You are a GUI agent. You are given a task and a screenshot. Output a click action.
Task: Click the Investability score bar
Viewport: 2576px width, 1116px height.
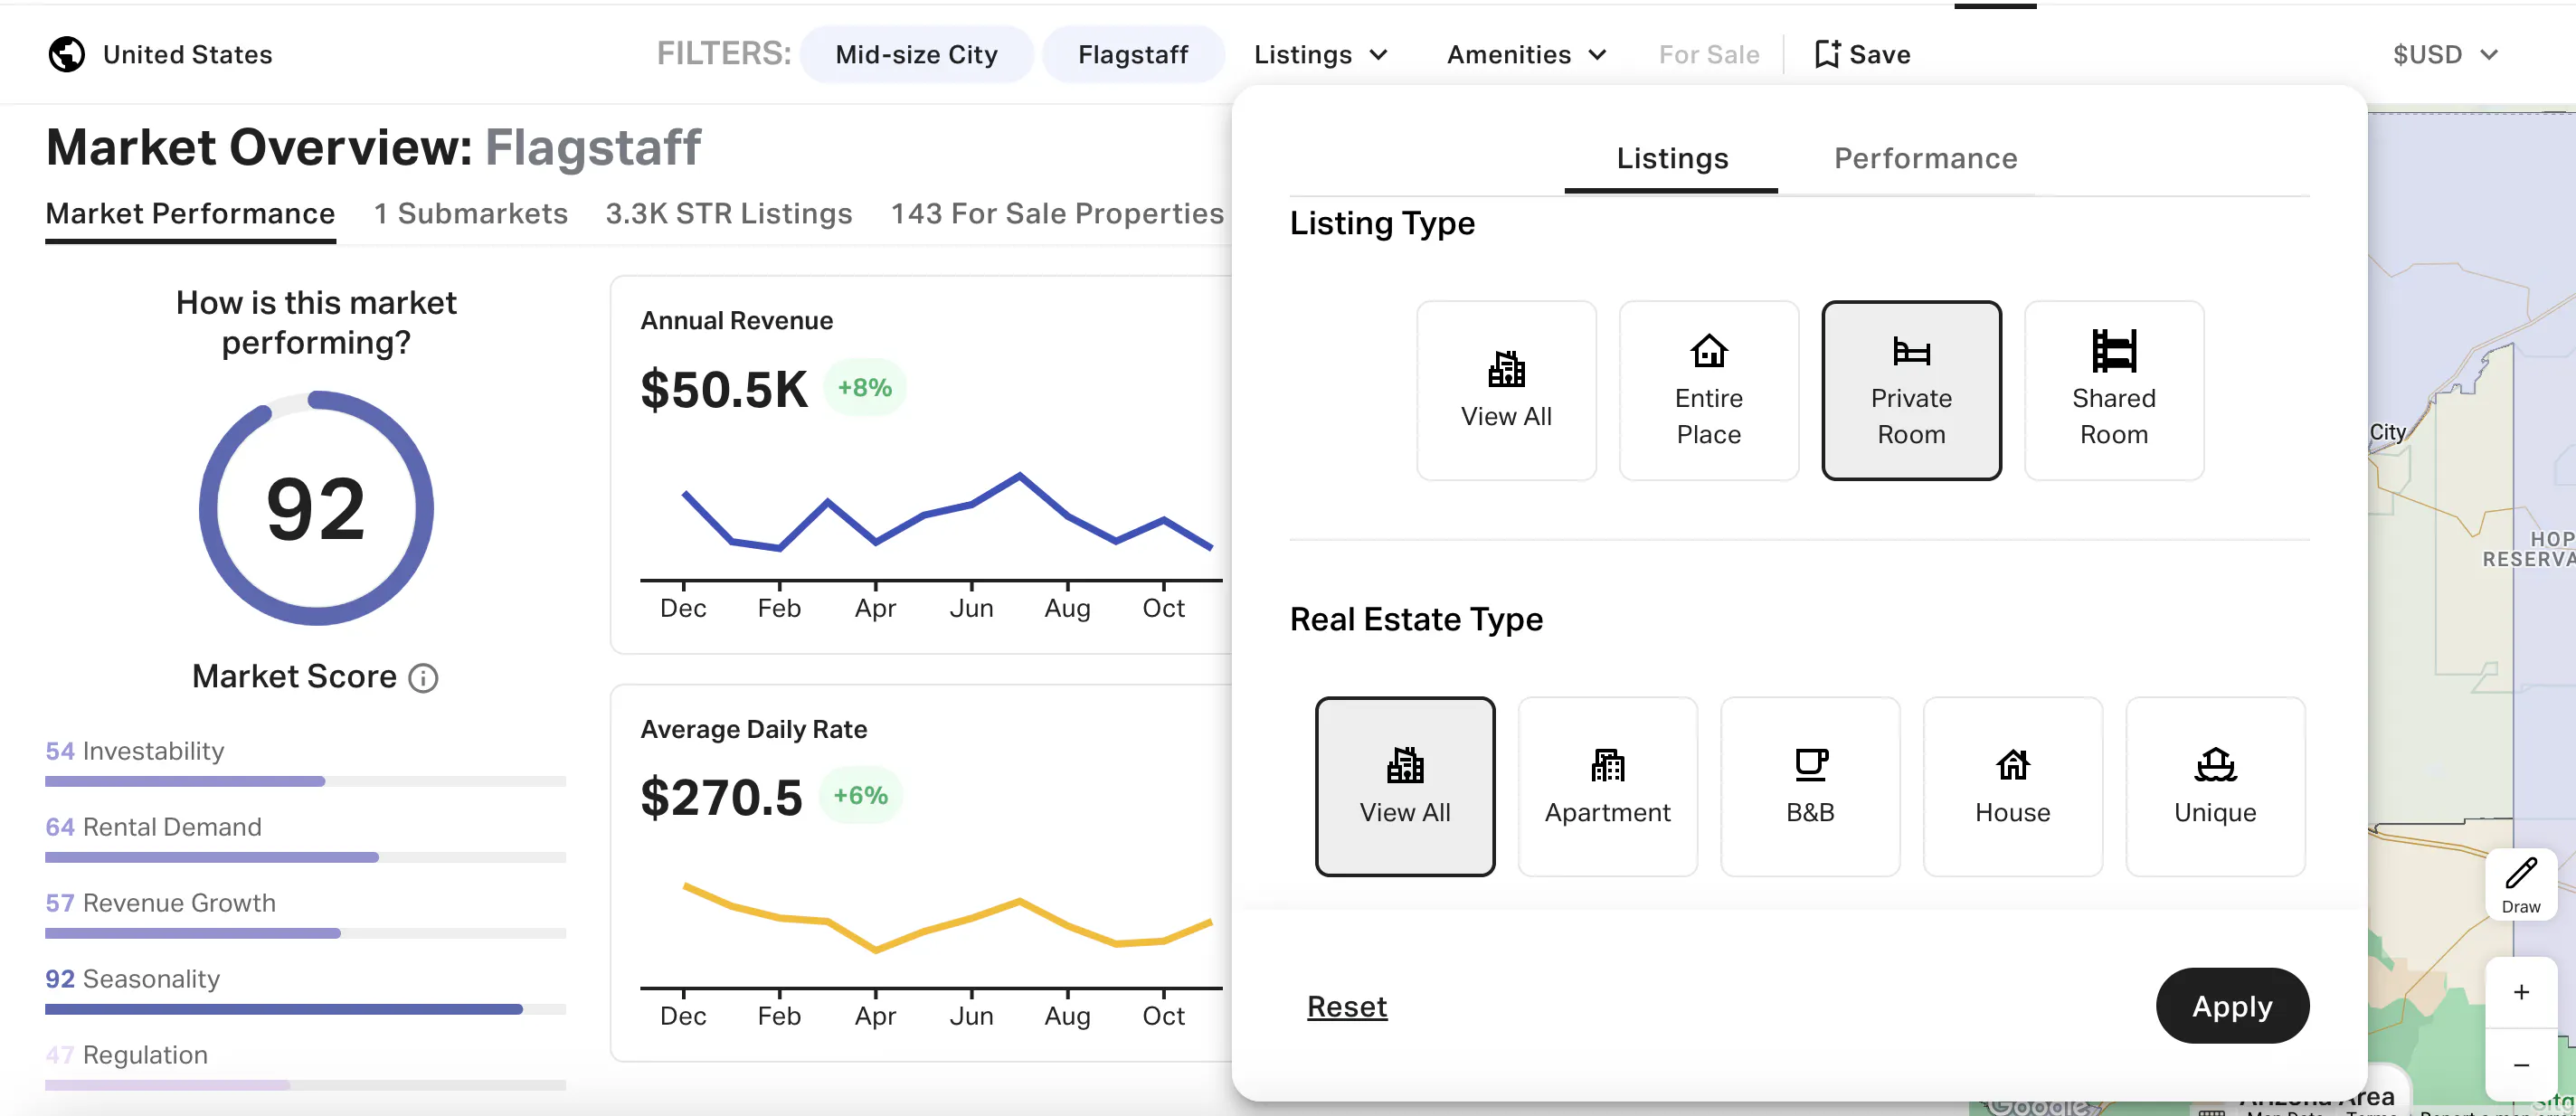click(x=305, y=781)
